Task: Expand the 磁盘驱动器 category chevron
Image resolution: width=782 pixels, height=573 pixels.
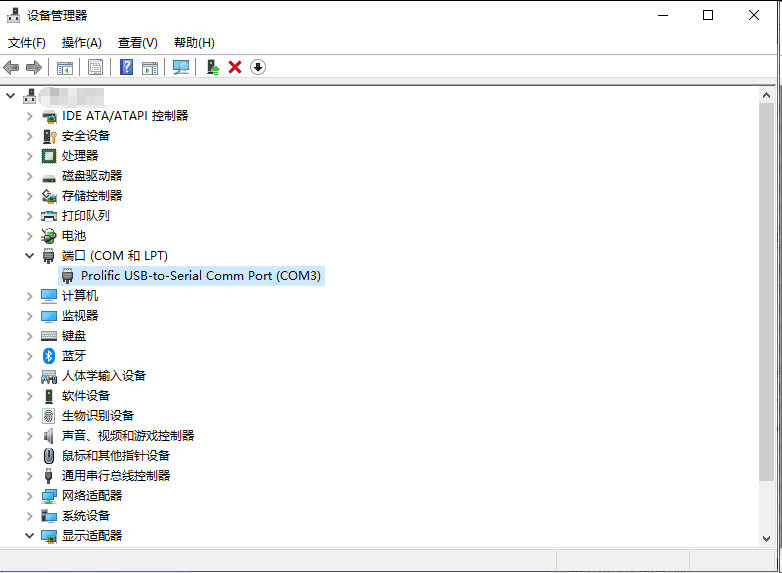Action: tap(29, 176)
